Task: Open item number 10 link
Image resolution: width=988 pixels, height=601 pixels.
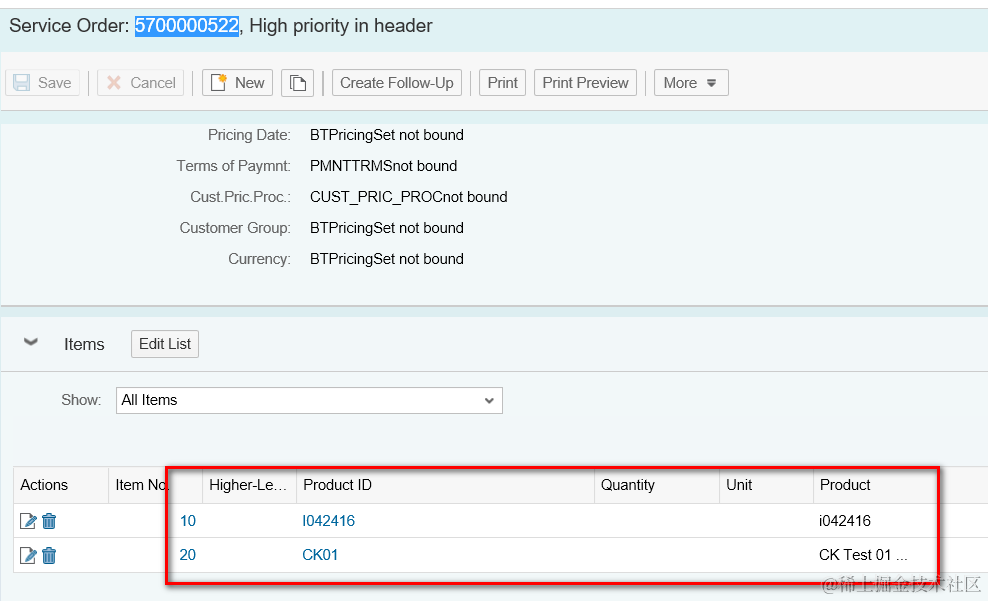Action: tap(188, 521)
